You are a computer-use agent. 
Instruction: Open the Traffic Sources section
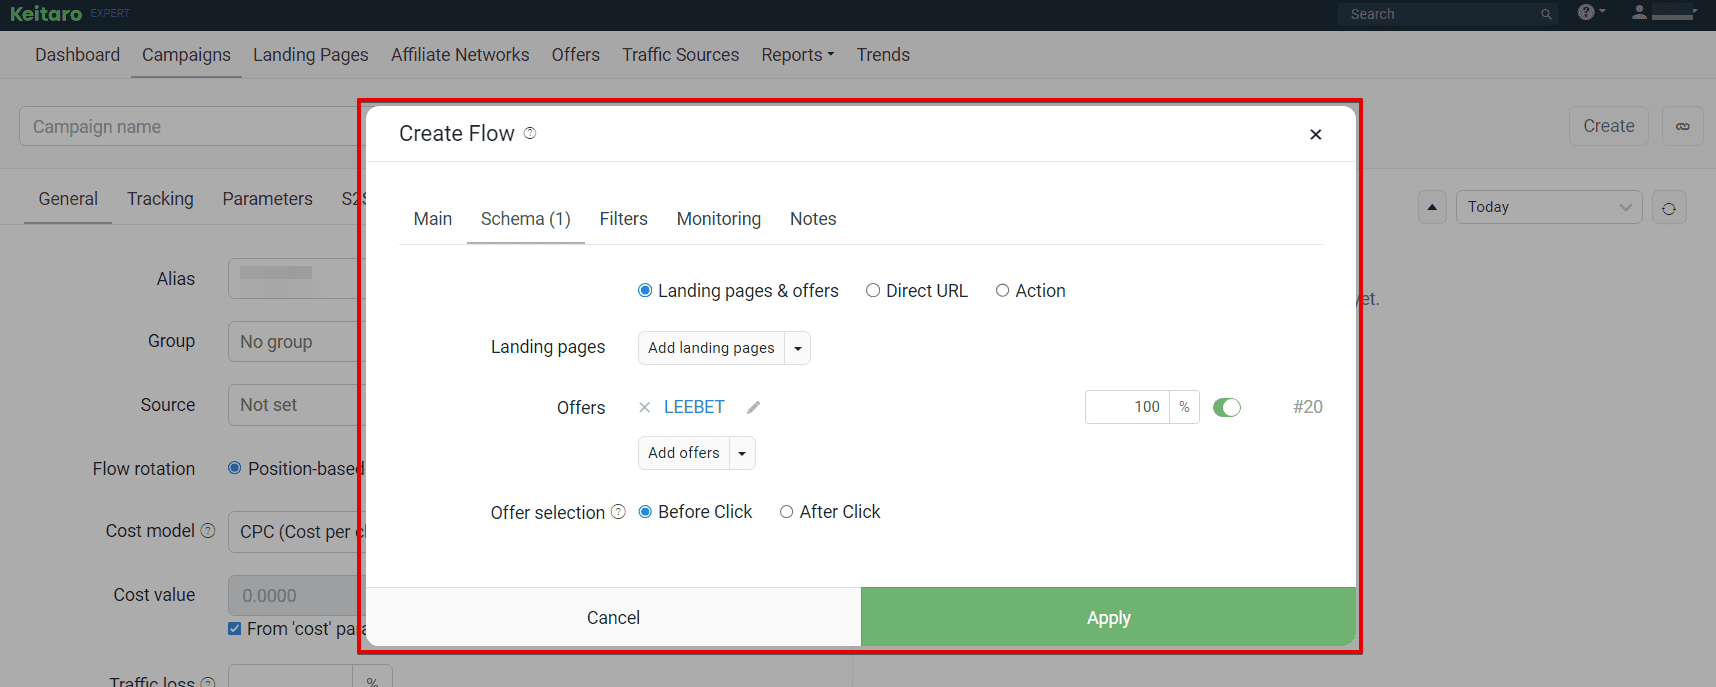pyautogui.click(x=681, y=55)
